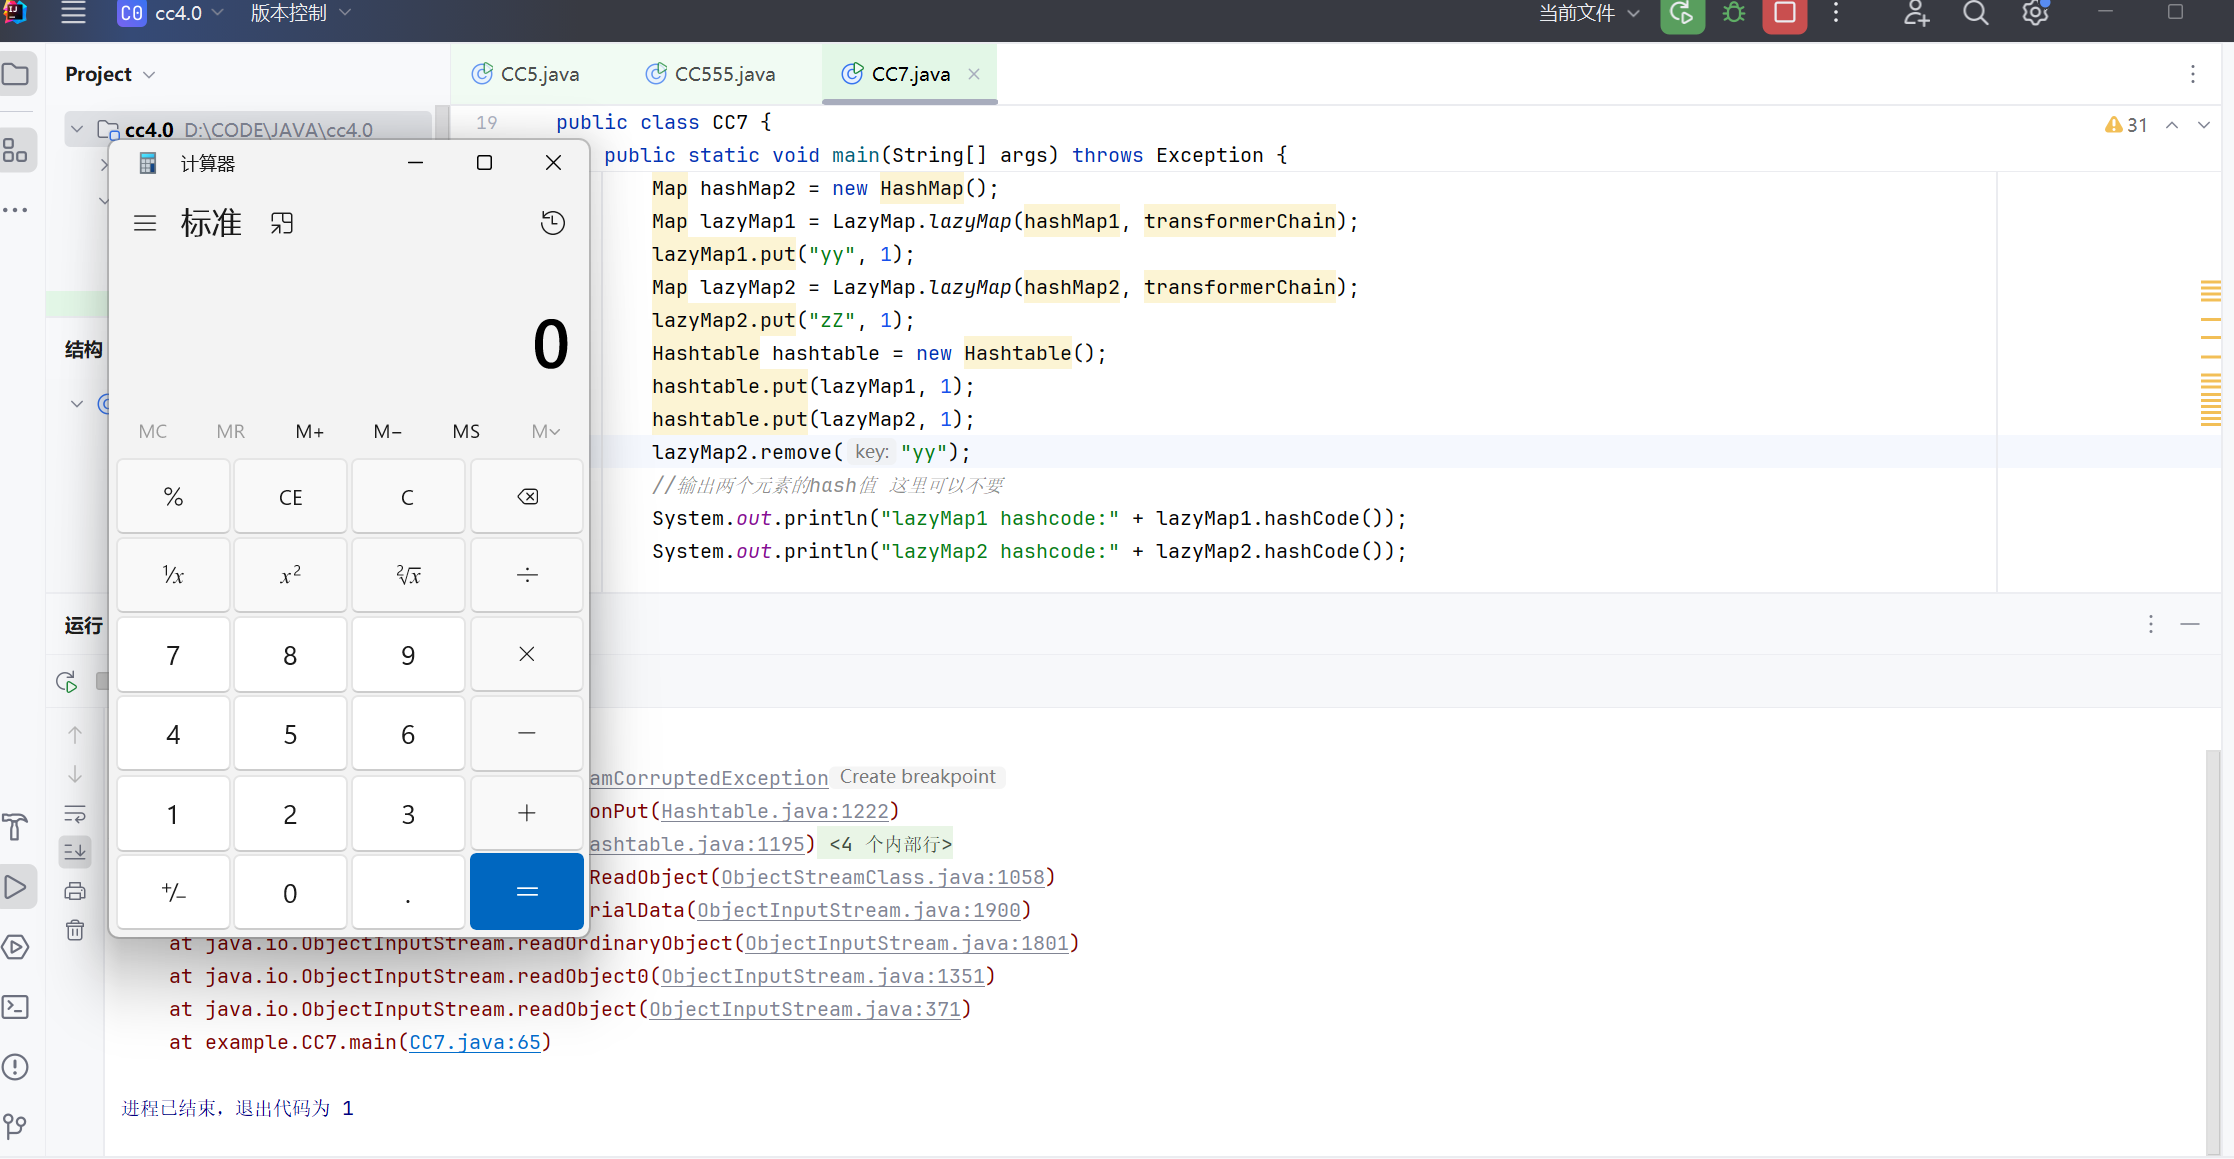Collapse cc4.0 project tree node

[x=77, y=130]
